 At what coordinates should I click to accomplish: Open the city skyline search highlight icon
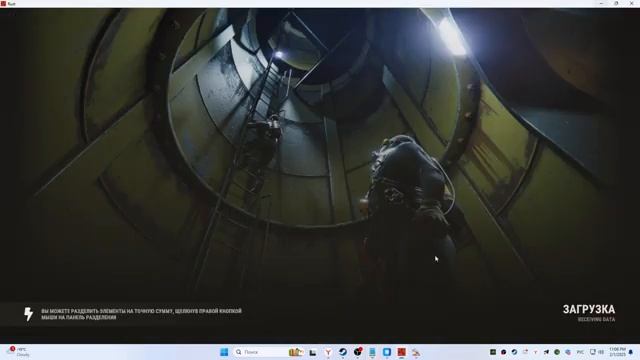point(296,352)
